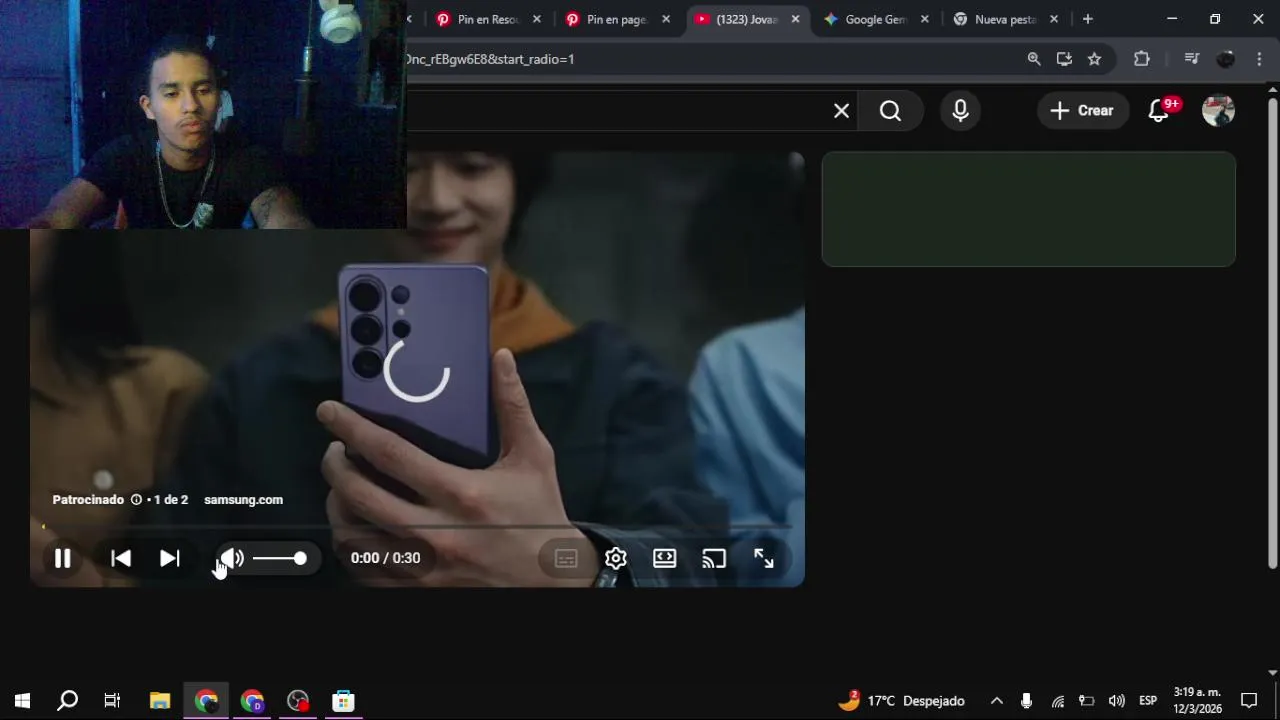Click the ad progress bar

pos(417,526)
